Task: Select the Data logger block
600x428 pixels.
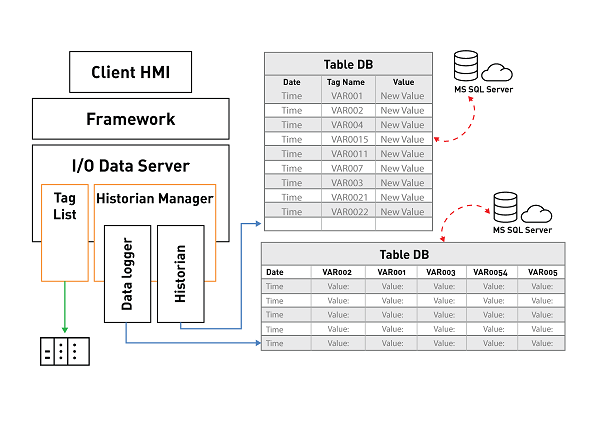Action: (127, 275)
